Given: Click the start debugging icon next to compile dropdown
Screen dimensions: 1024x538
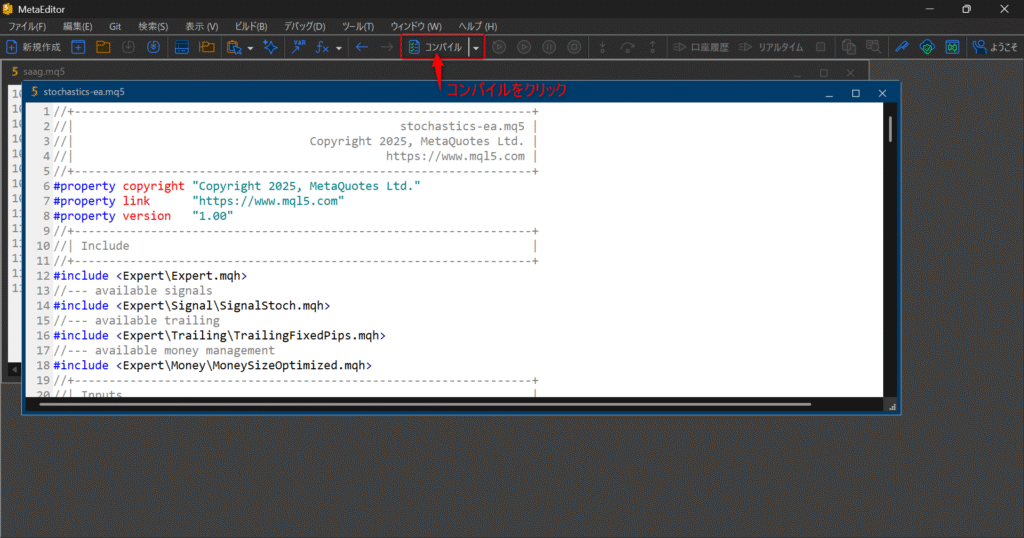Looking at the screenshot, I should coord(500,47).
